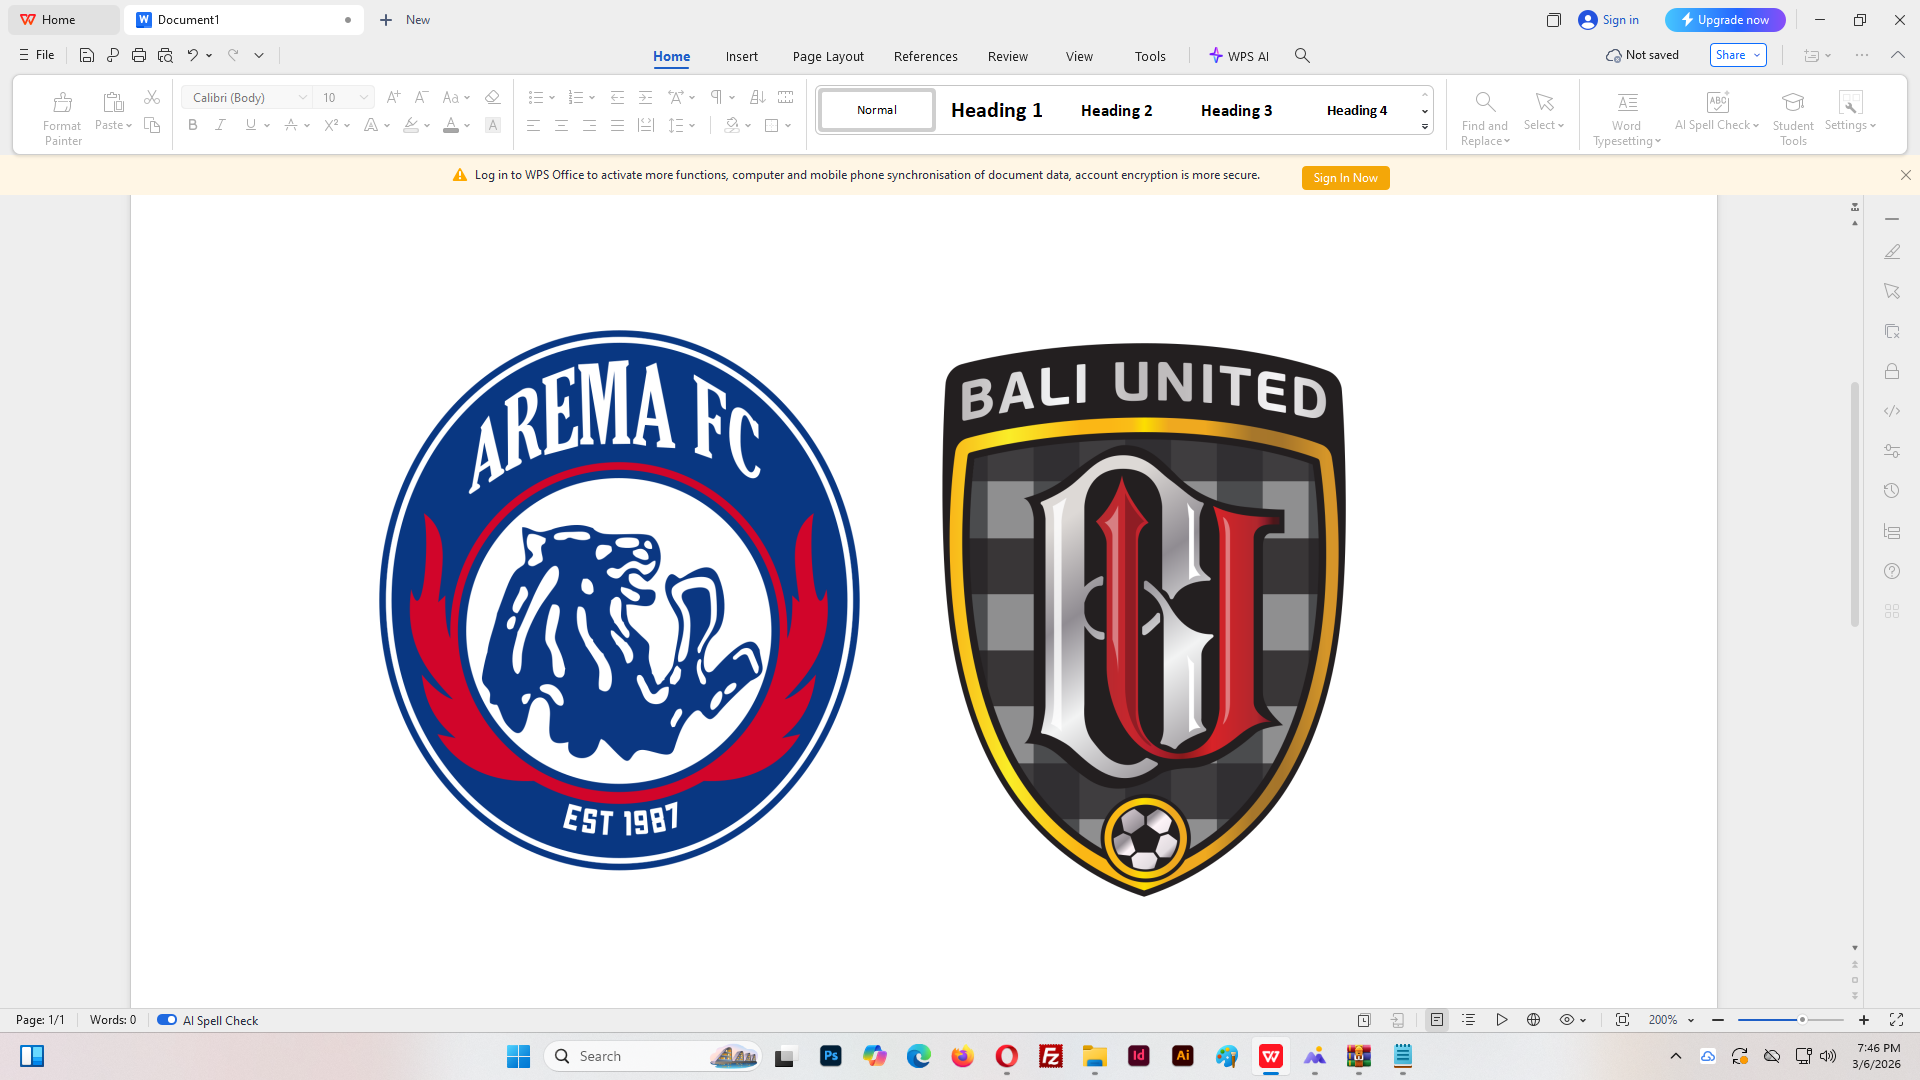Apply Heading 1 style
Image resolution: width=1920 pixels, height=1080 pixels.
coord(997,110)
